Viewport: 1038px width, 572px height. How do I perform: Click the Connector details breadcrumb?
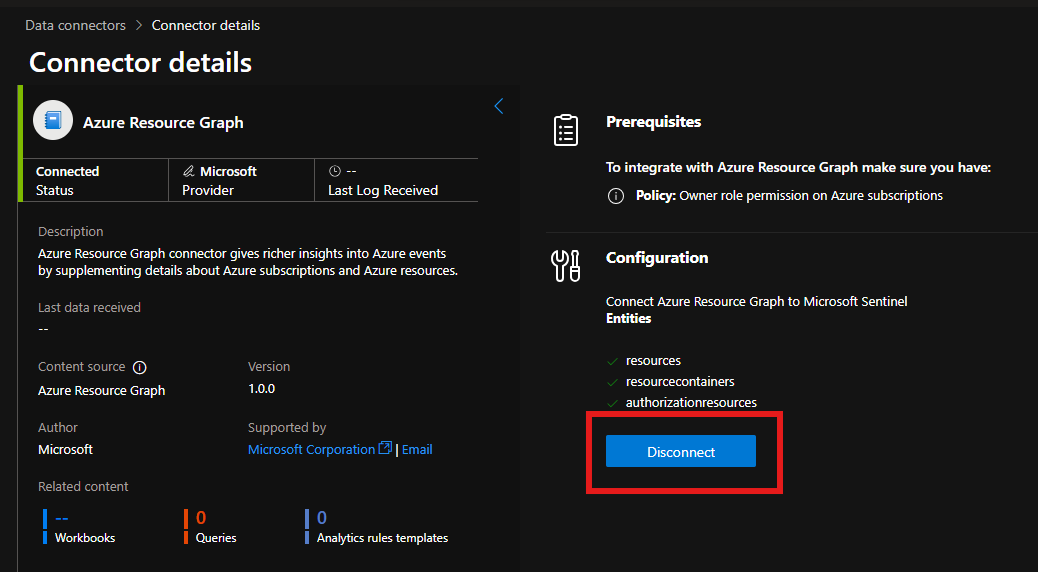tap(206, 25)
